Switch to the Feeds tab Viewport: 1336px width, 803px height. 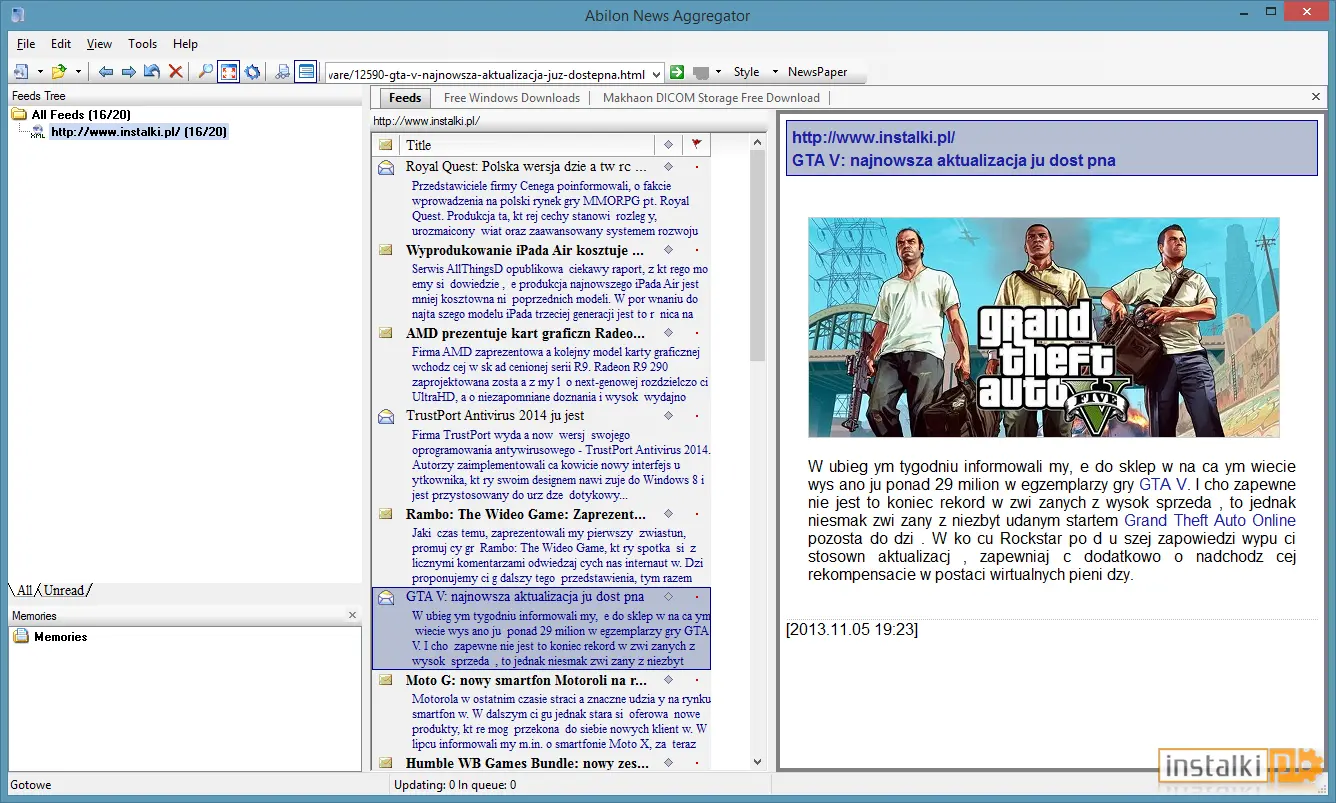[x=405, y=98]
